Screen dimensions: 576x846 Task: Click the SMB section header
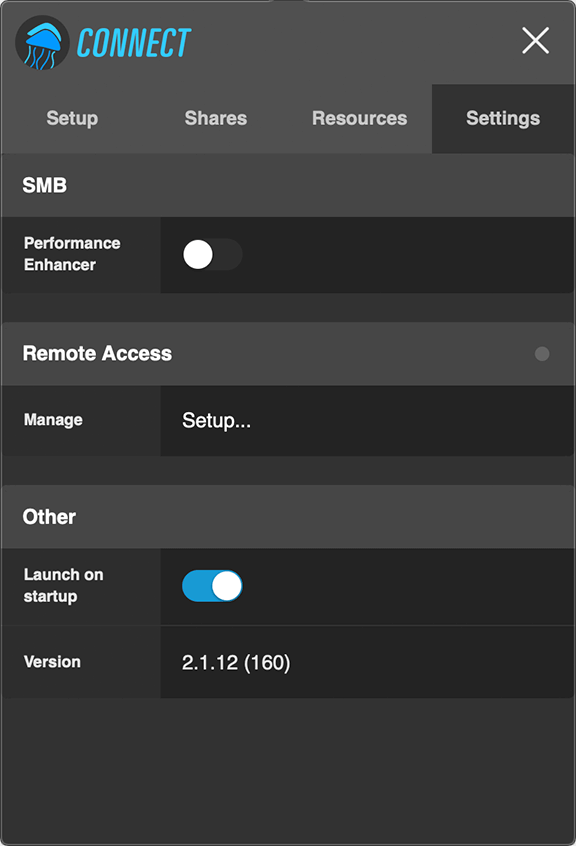tap(288, 186)
